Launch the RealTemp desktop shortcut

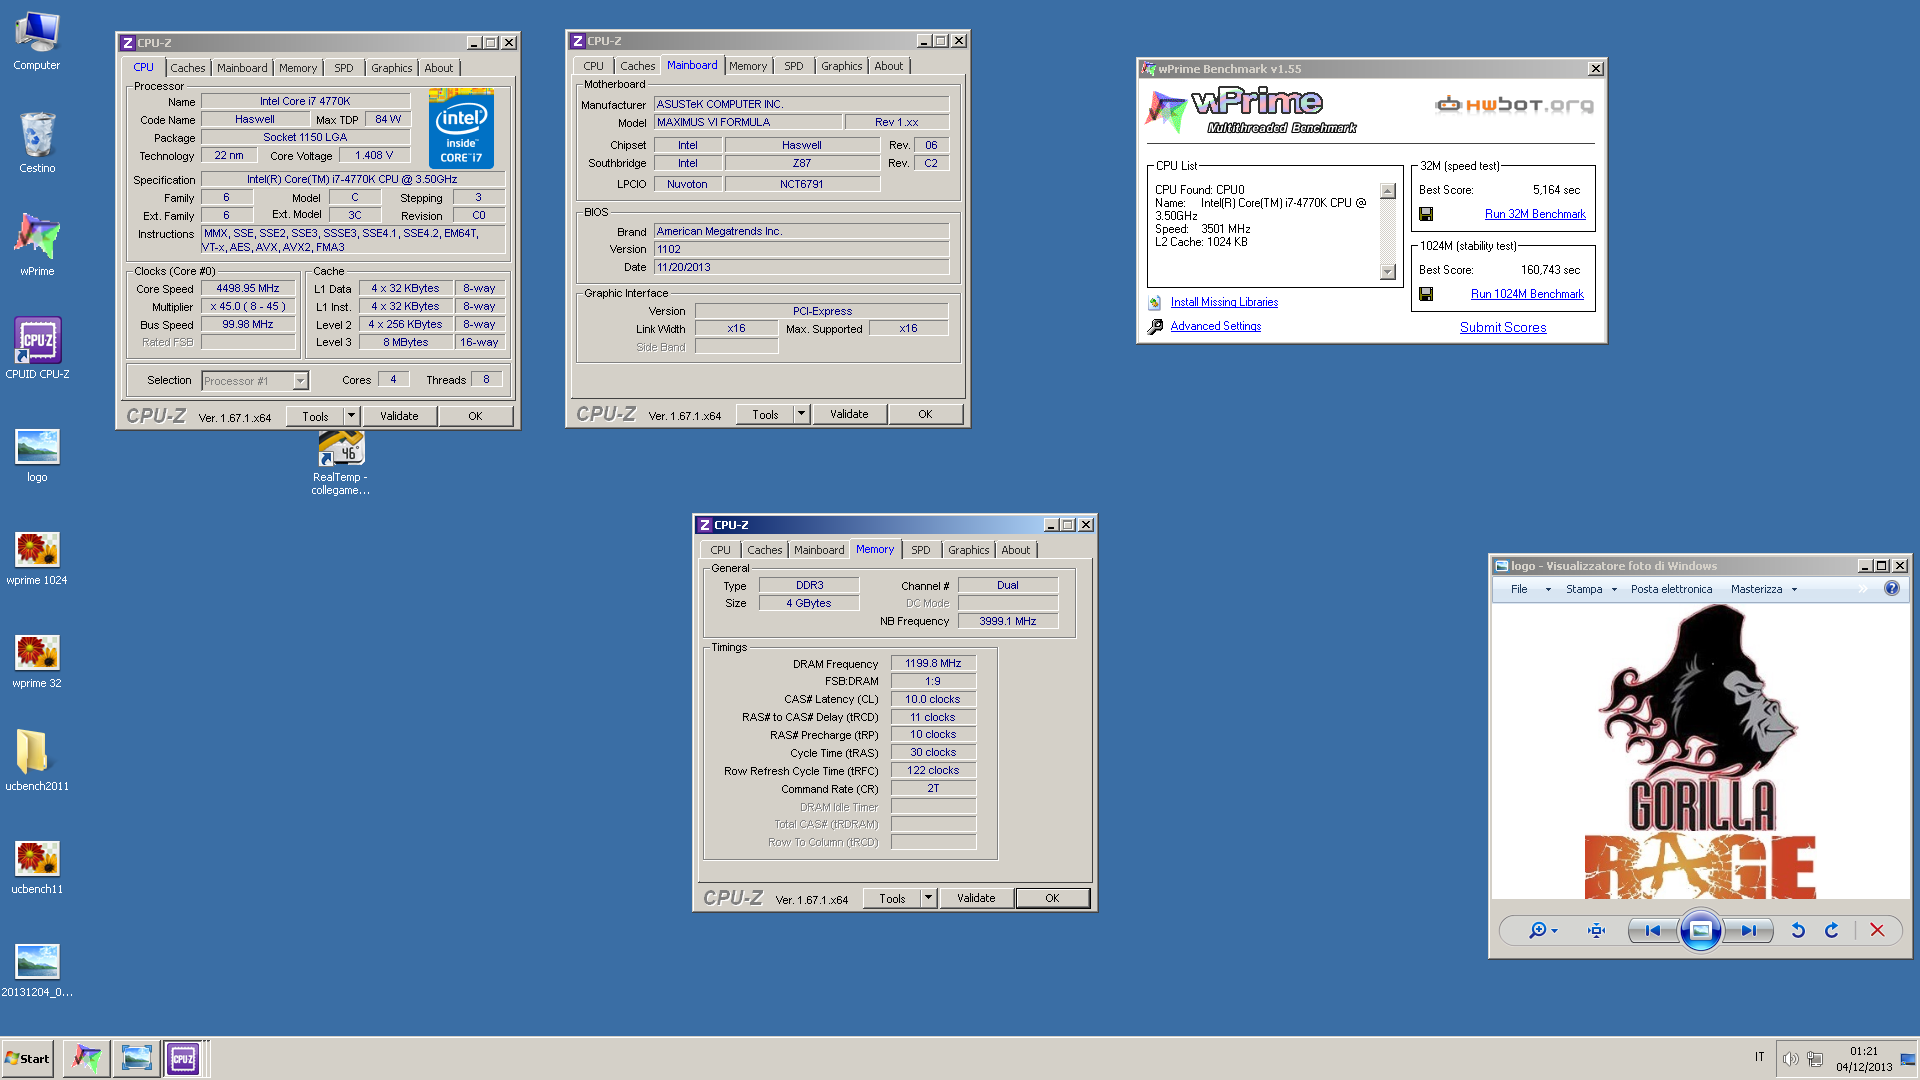click(x=341, y=463)
